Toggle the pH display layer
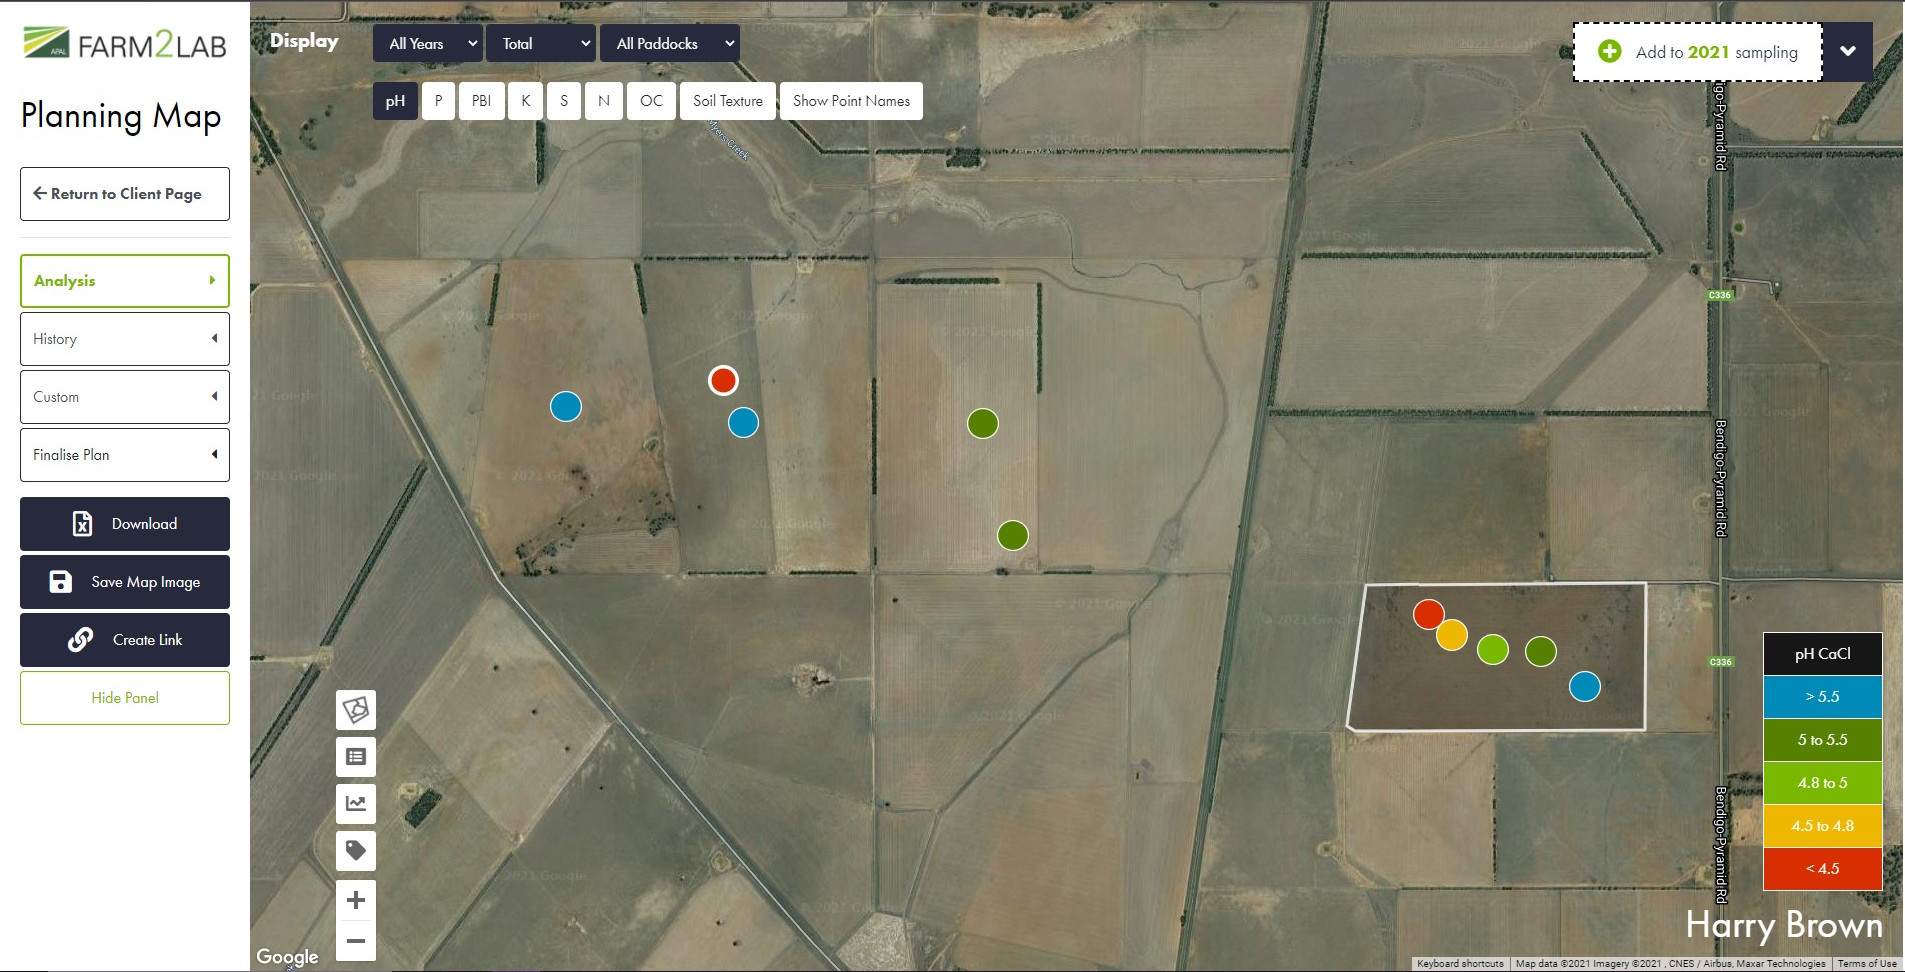This screenshot has width=1905, height=972. click(395, 101)
